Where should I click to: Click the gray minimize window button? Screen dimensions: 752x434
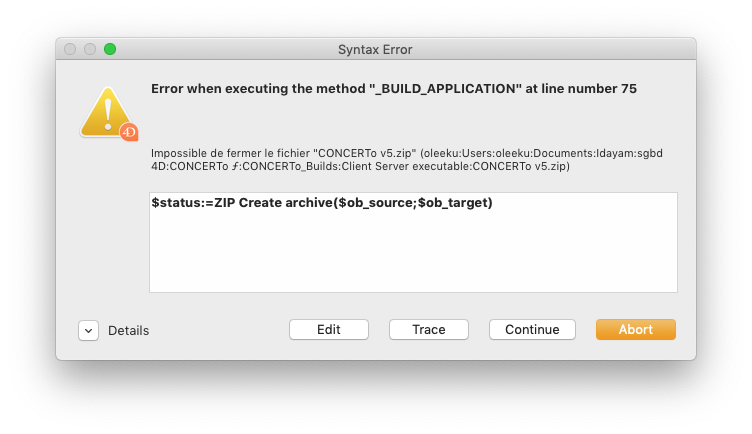90,49
